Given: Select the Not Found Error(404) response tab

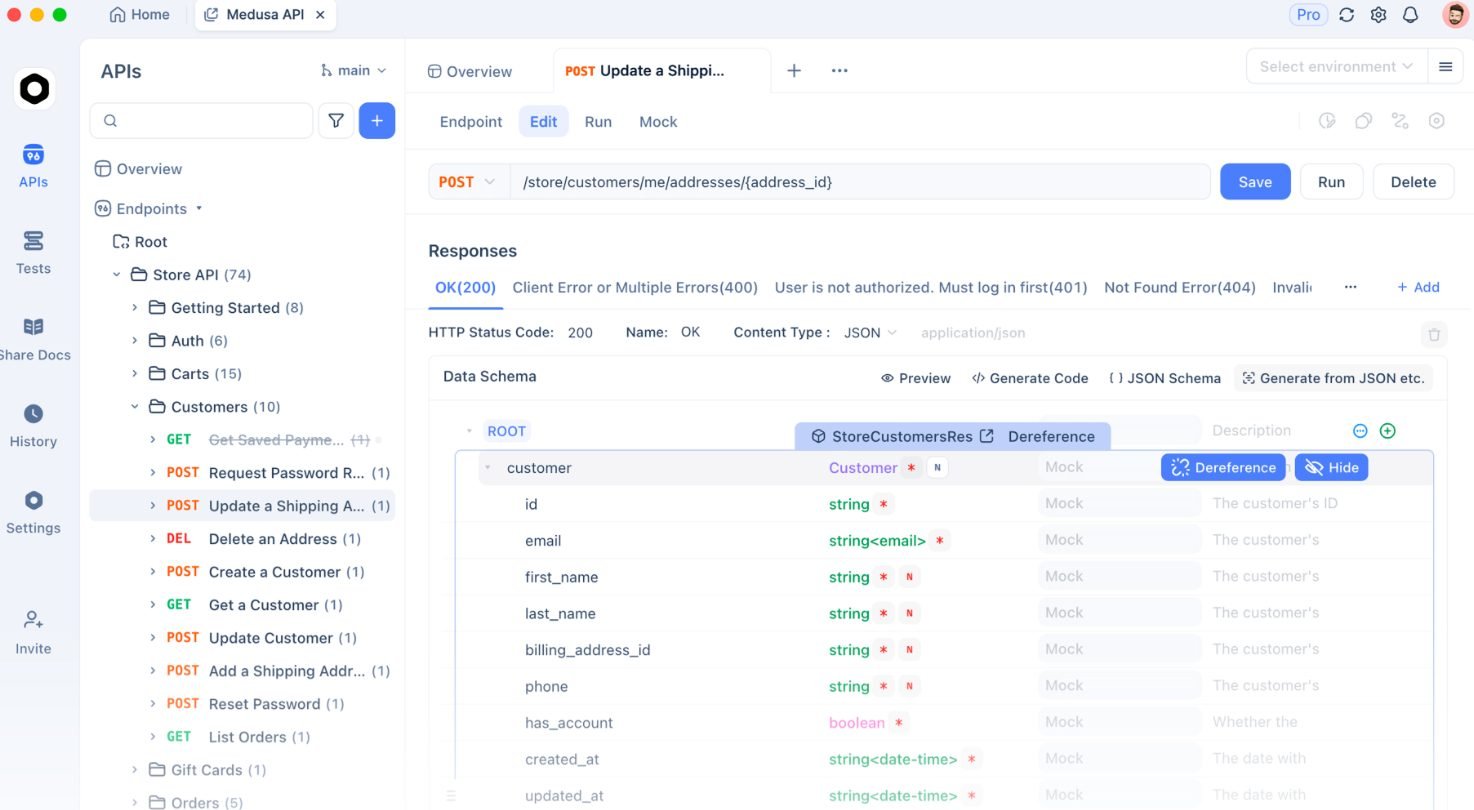Looking at the screenshot, I should 1180,287.
